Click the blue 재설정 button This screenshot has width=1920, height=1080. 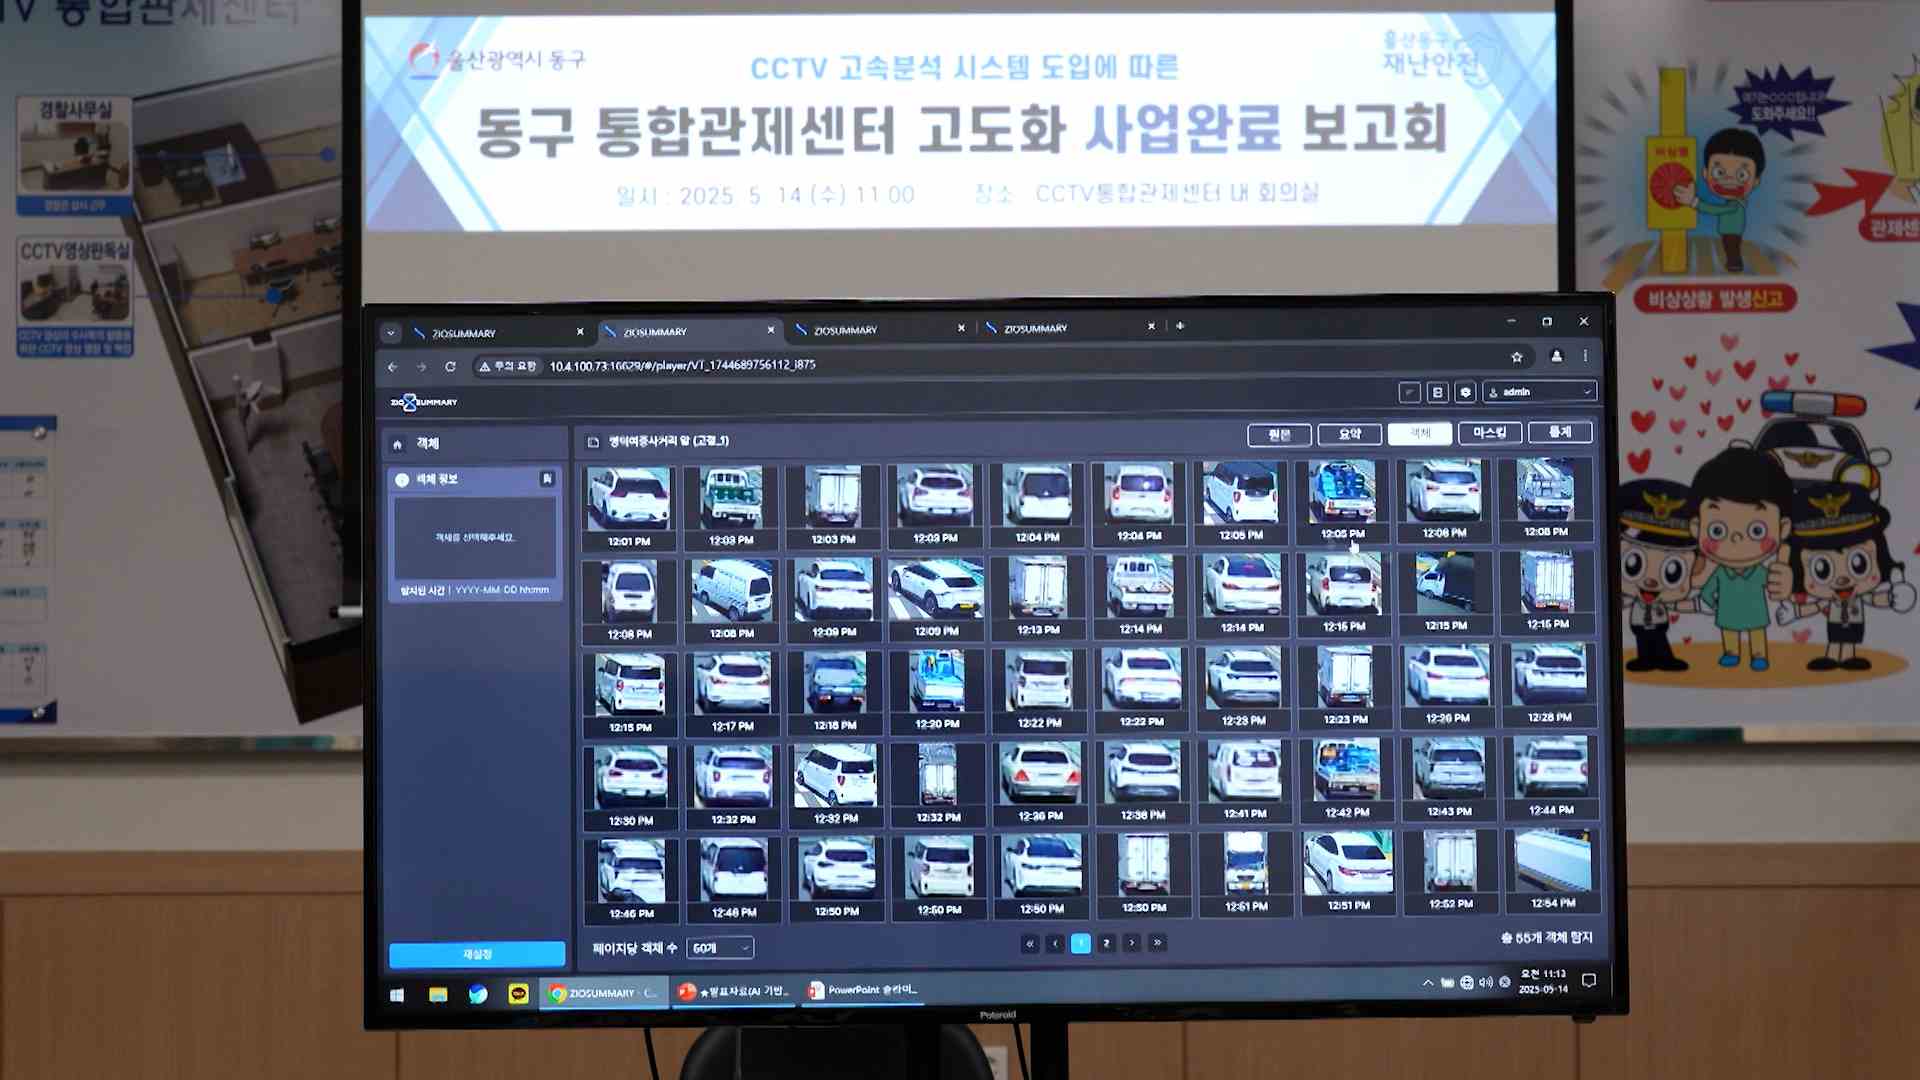477,954
